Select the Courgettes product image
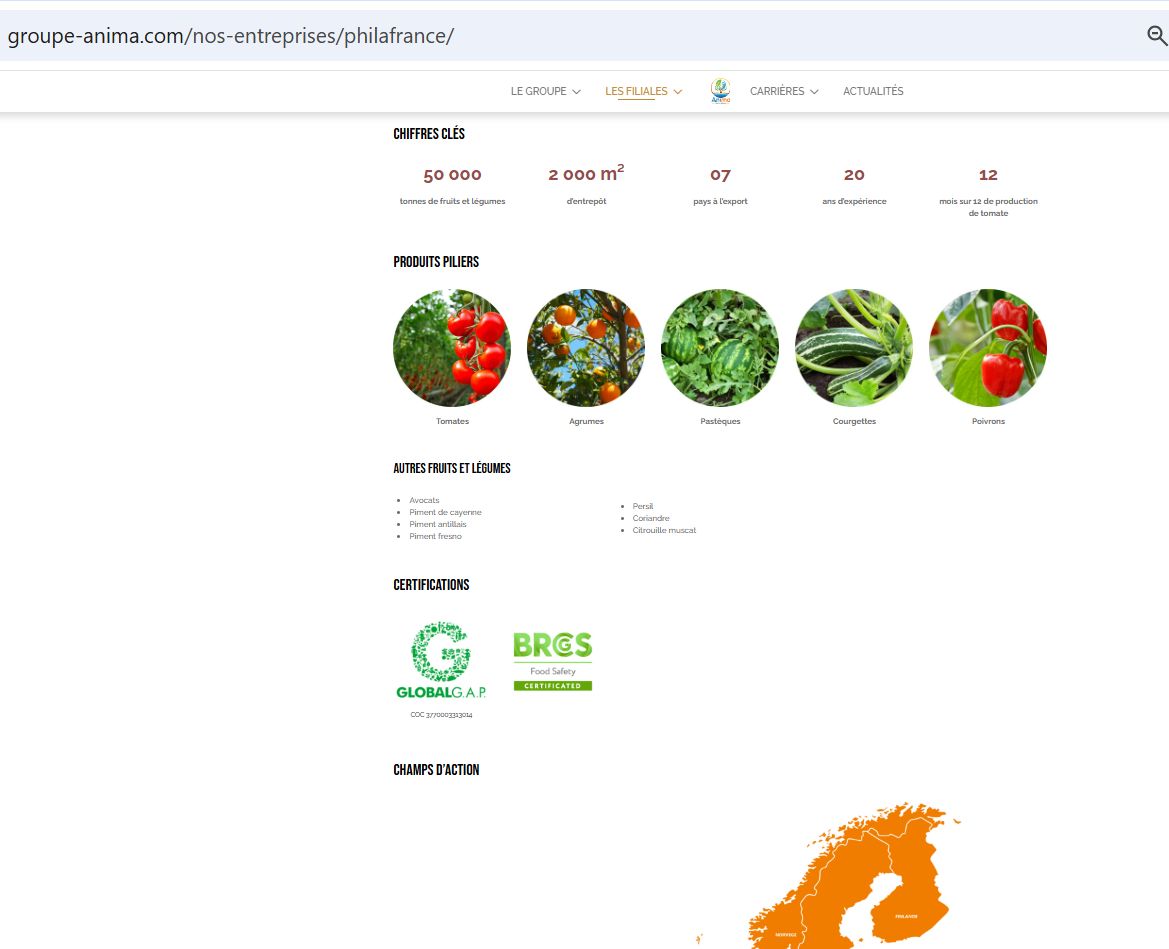 click(x=854, y=347)
